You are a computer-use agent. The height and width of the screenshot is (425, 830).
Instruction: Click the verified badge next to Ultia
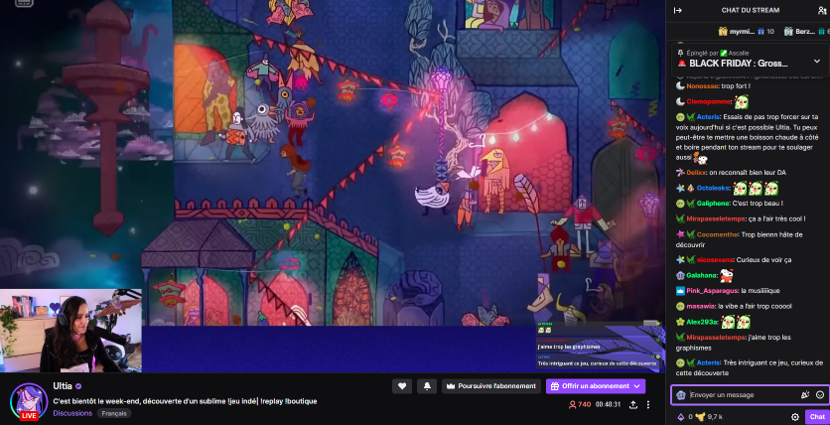click(x=78, y=386)
